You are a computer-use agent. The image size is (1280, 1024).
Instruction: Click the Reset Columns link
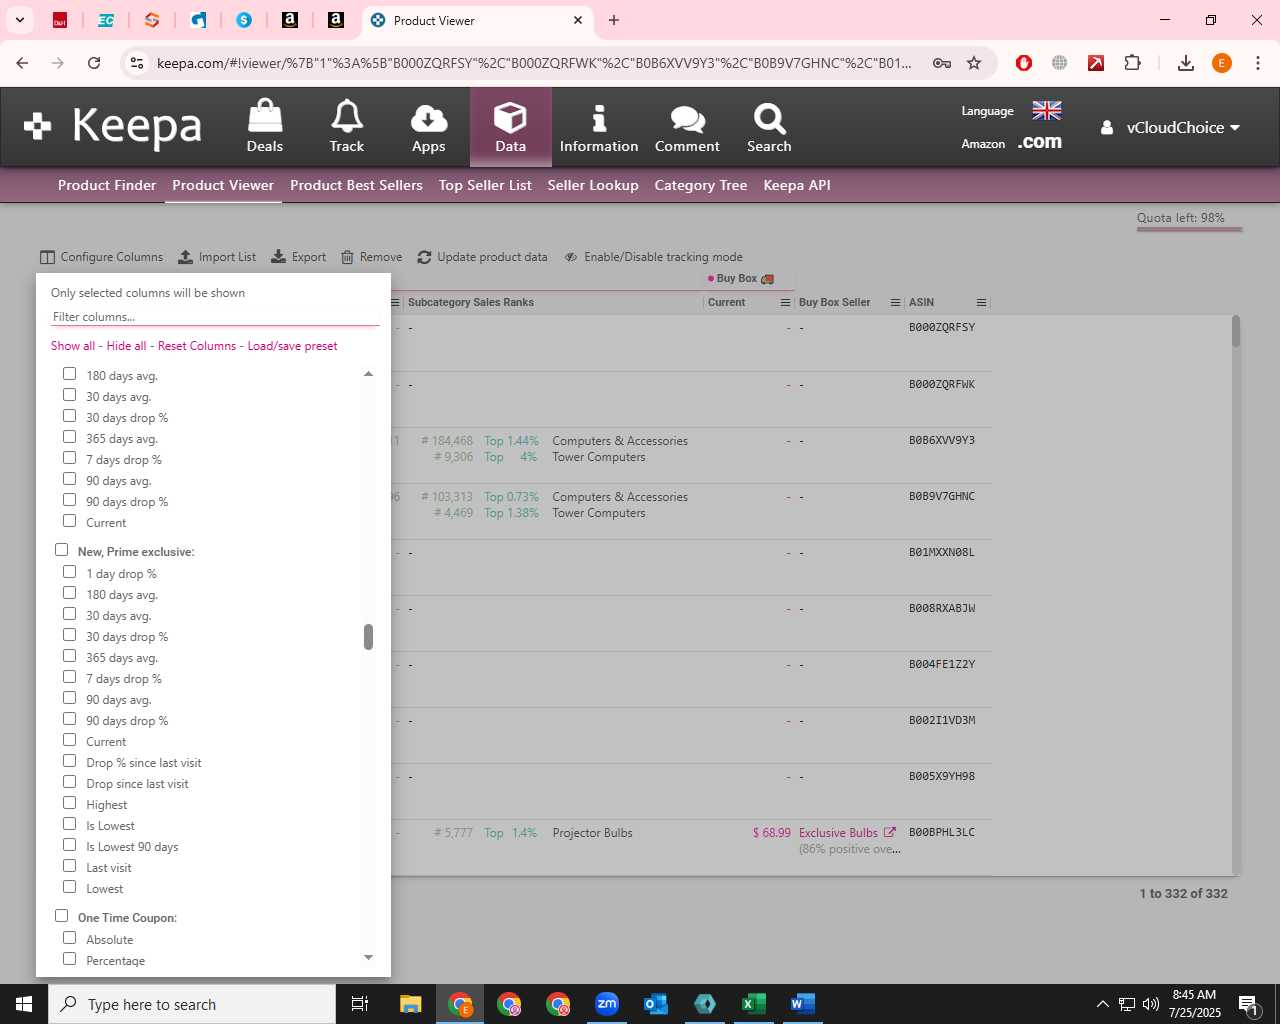[x=197, y=346]
